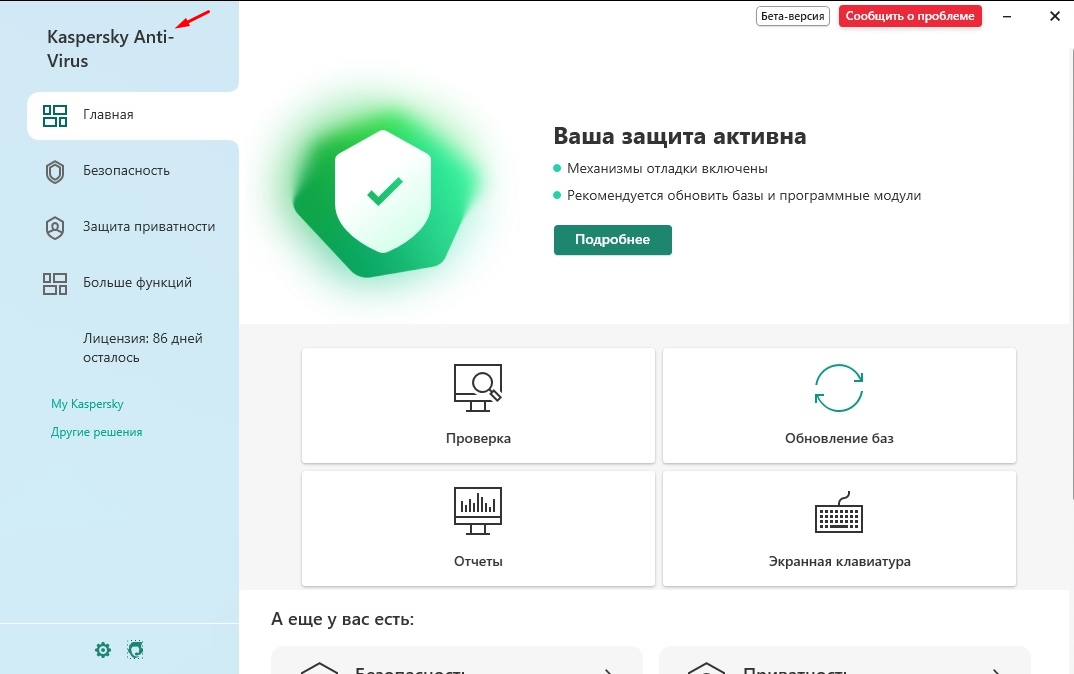Screen dimensions: 1074x674
Task: Click the red Сообщить о проблеме button
Action: tap(910, 16)
